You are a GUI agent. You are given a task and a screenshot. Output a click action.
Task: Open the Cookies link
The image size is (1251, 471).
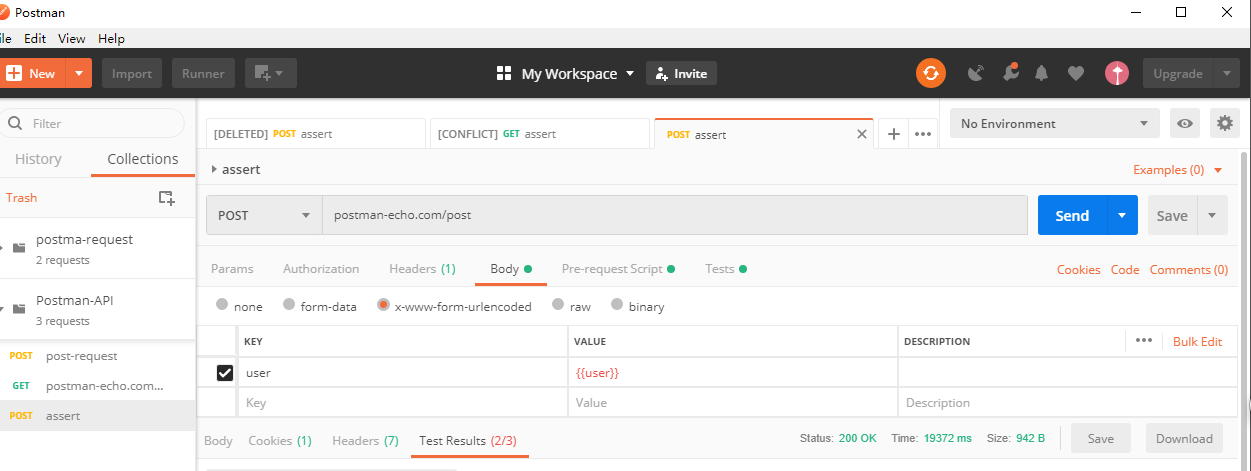(1078, 270)
